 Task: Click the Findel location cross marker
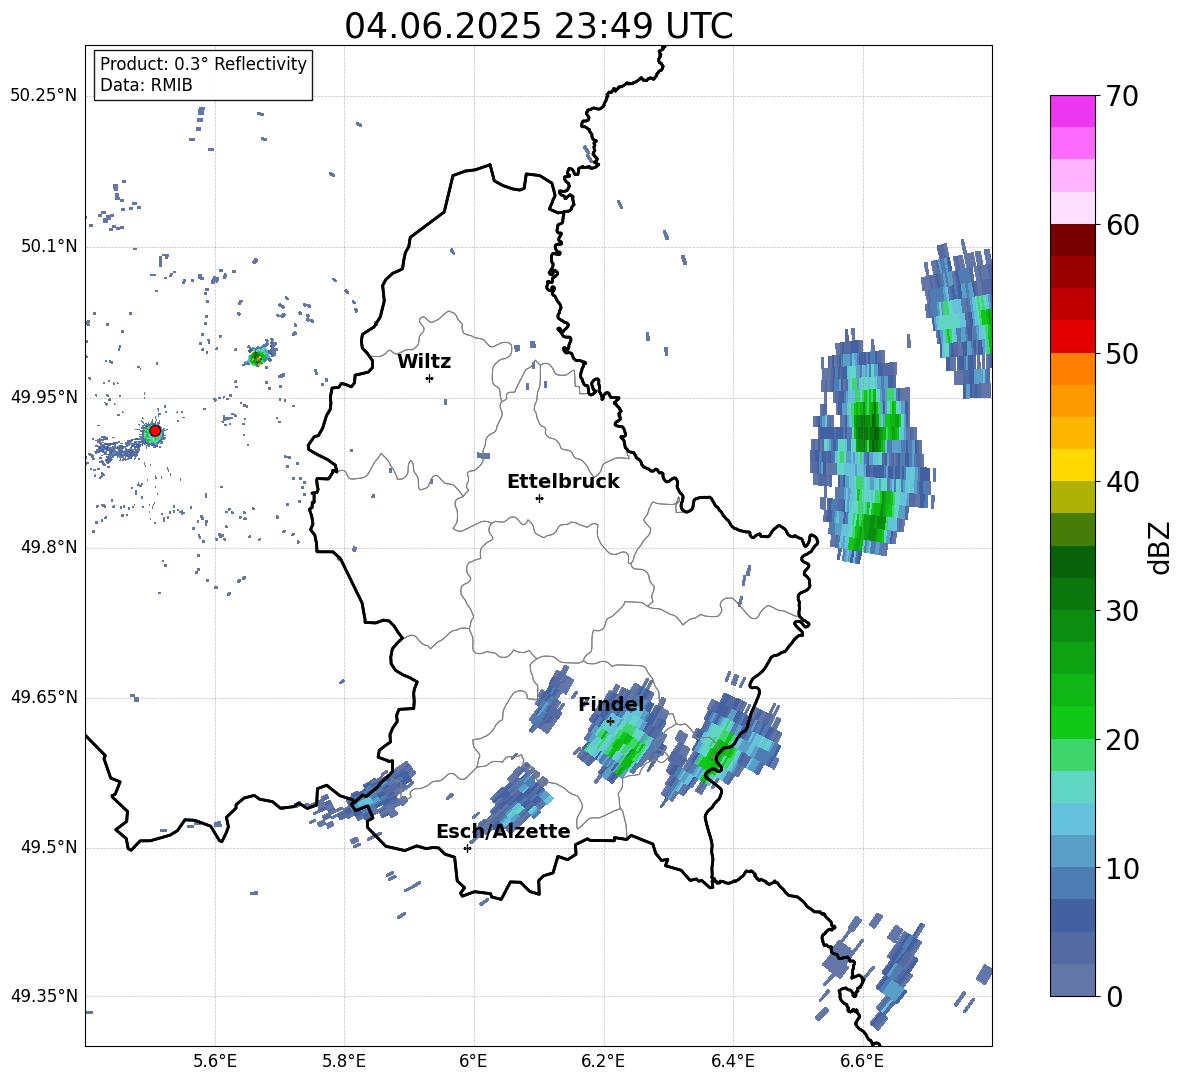(610, 722)
